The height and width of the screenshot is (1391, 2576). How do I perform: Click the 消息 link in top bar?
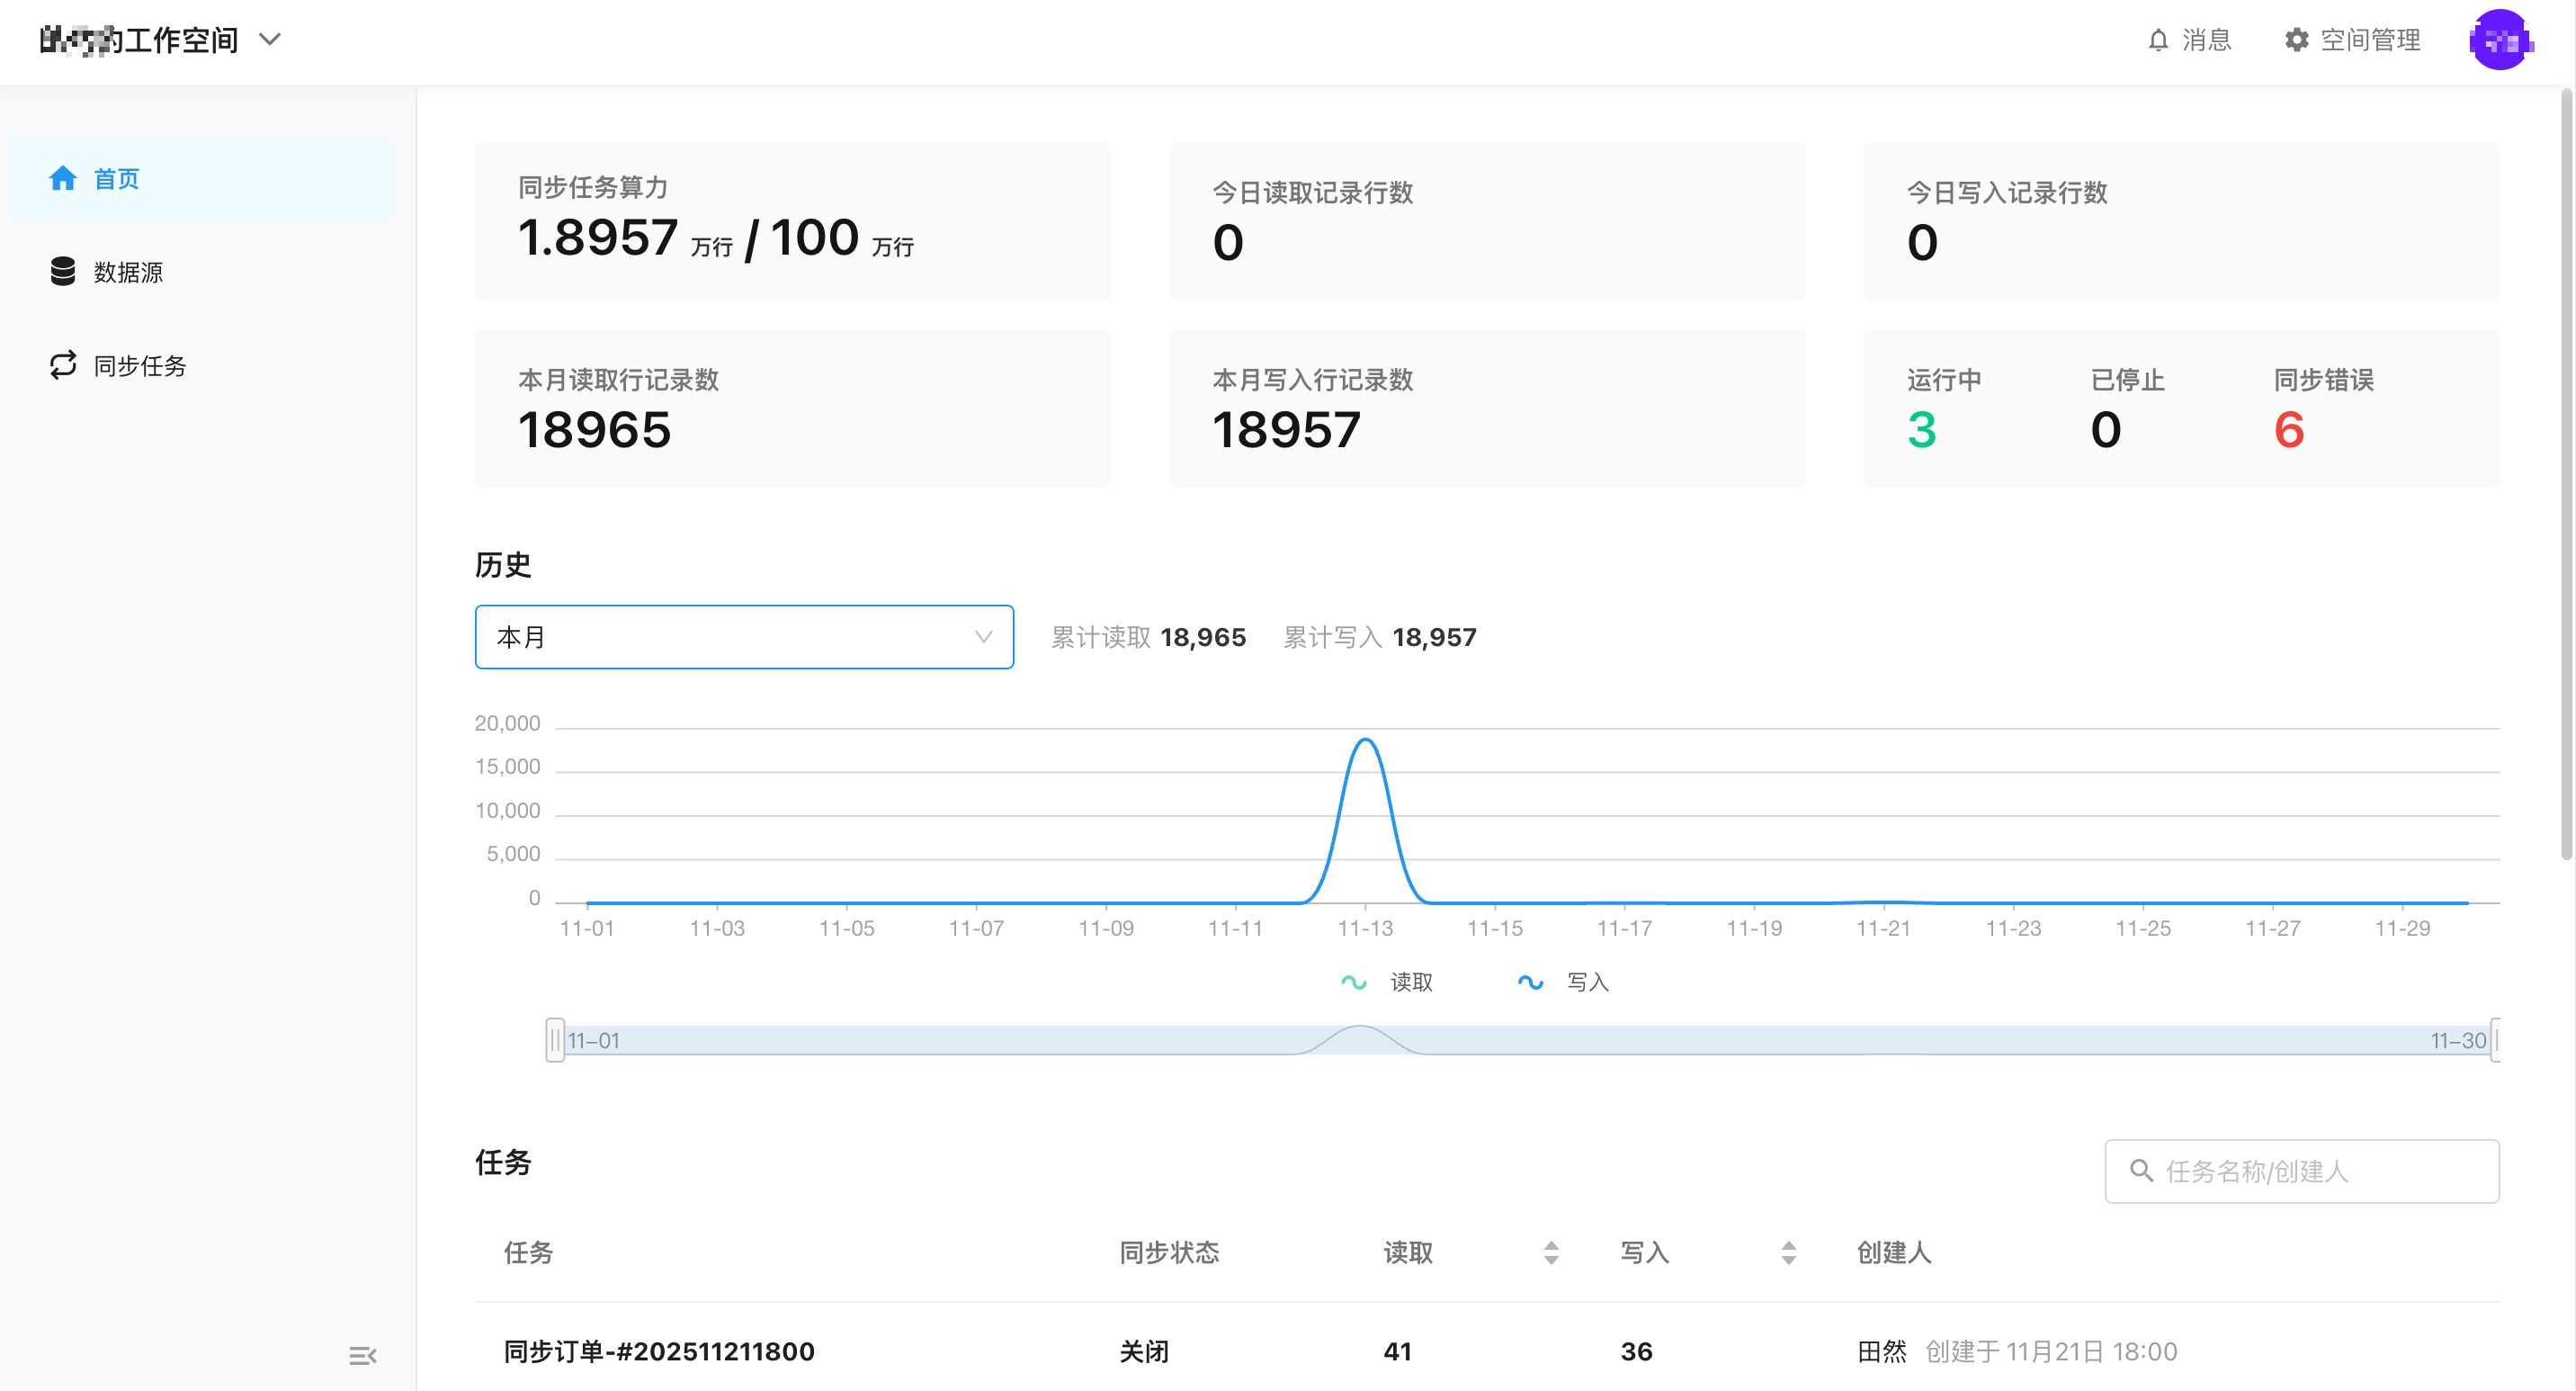2205,40
